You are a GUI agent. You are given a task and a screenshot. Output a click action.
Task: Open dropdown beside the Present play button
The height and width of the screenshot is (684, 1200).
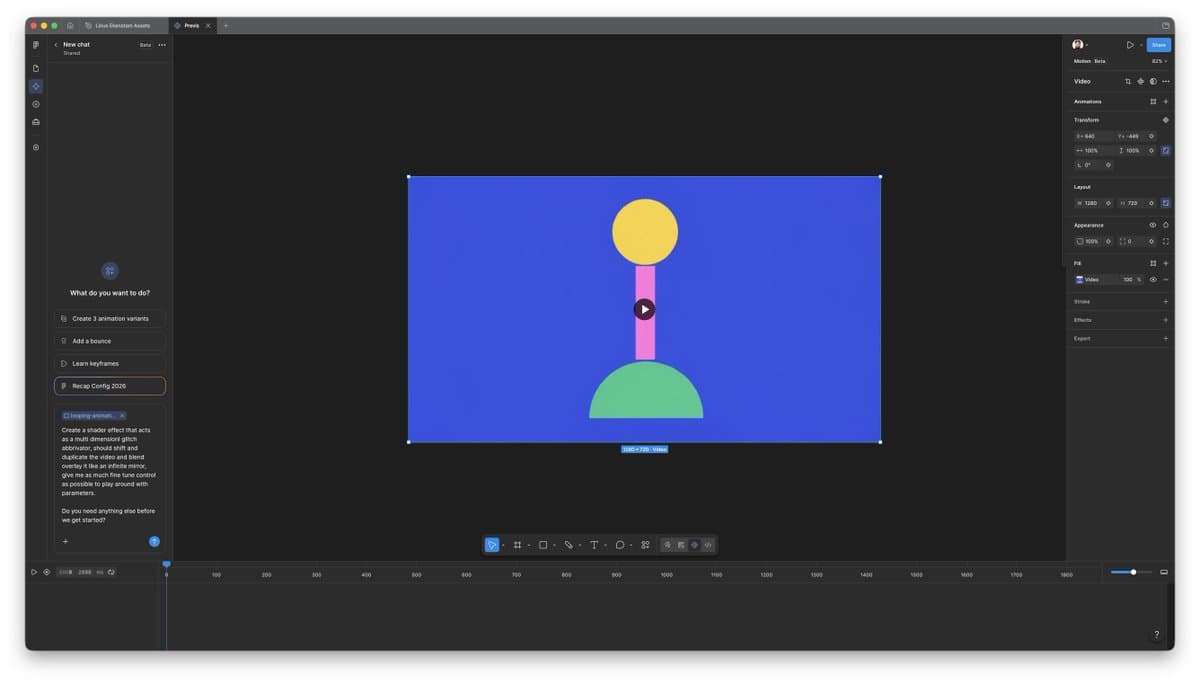(x=1141, y=45)
